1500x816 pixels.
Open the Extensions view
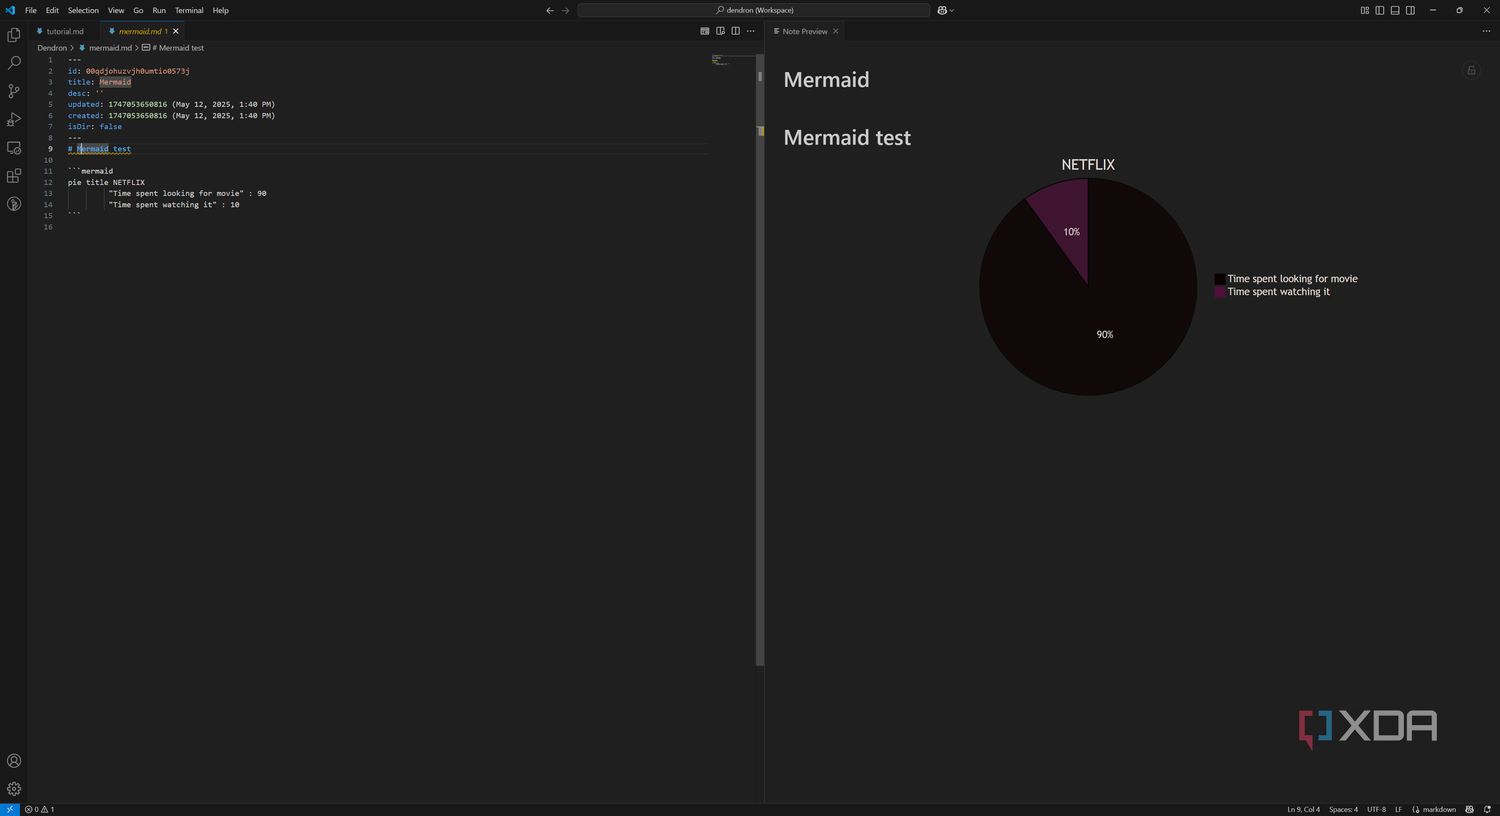[14, 176]
